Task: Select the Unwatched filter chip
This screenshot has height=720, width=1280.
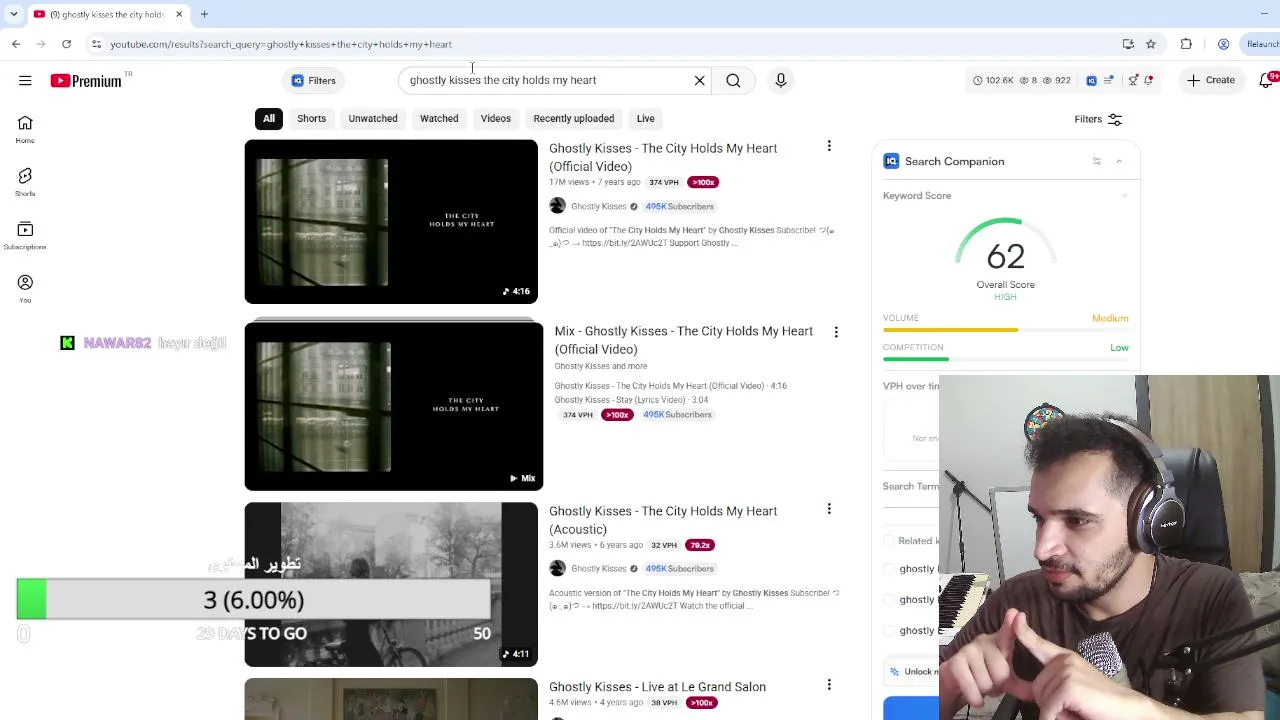Action: tap(373, 118)
